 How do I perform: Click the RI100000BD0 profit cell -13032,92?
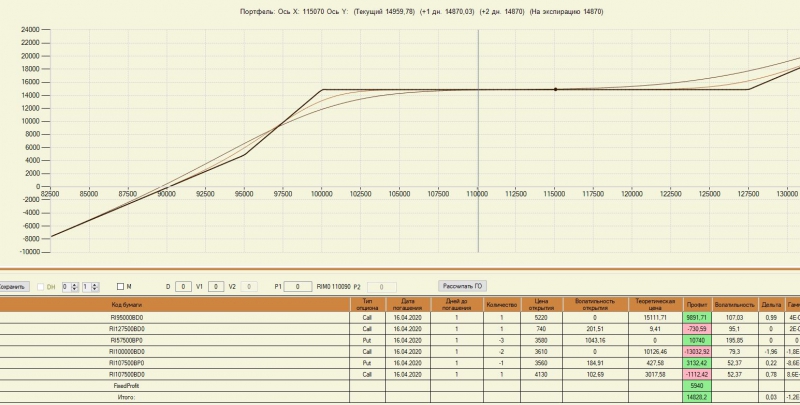tap(697, 351)
